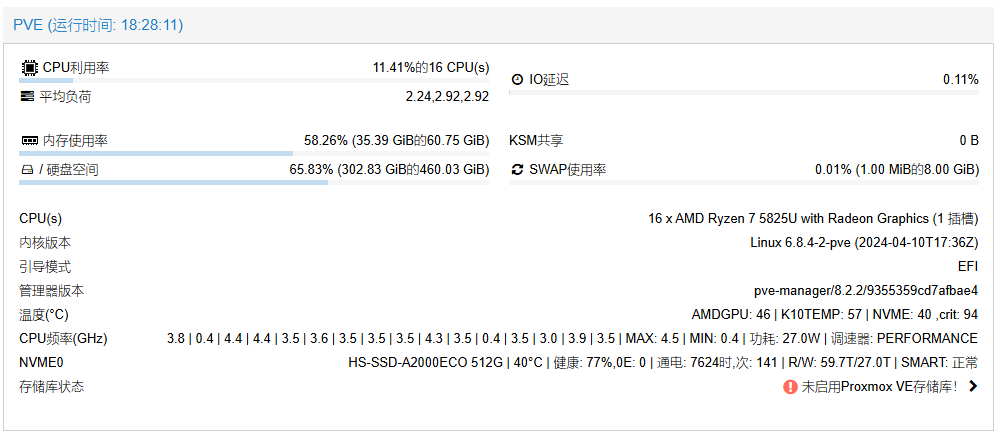Click the memory usage RAM icon

(29, 141)
